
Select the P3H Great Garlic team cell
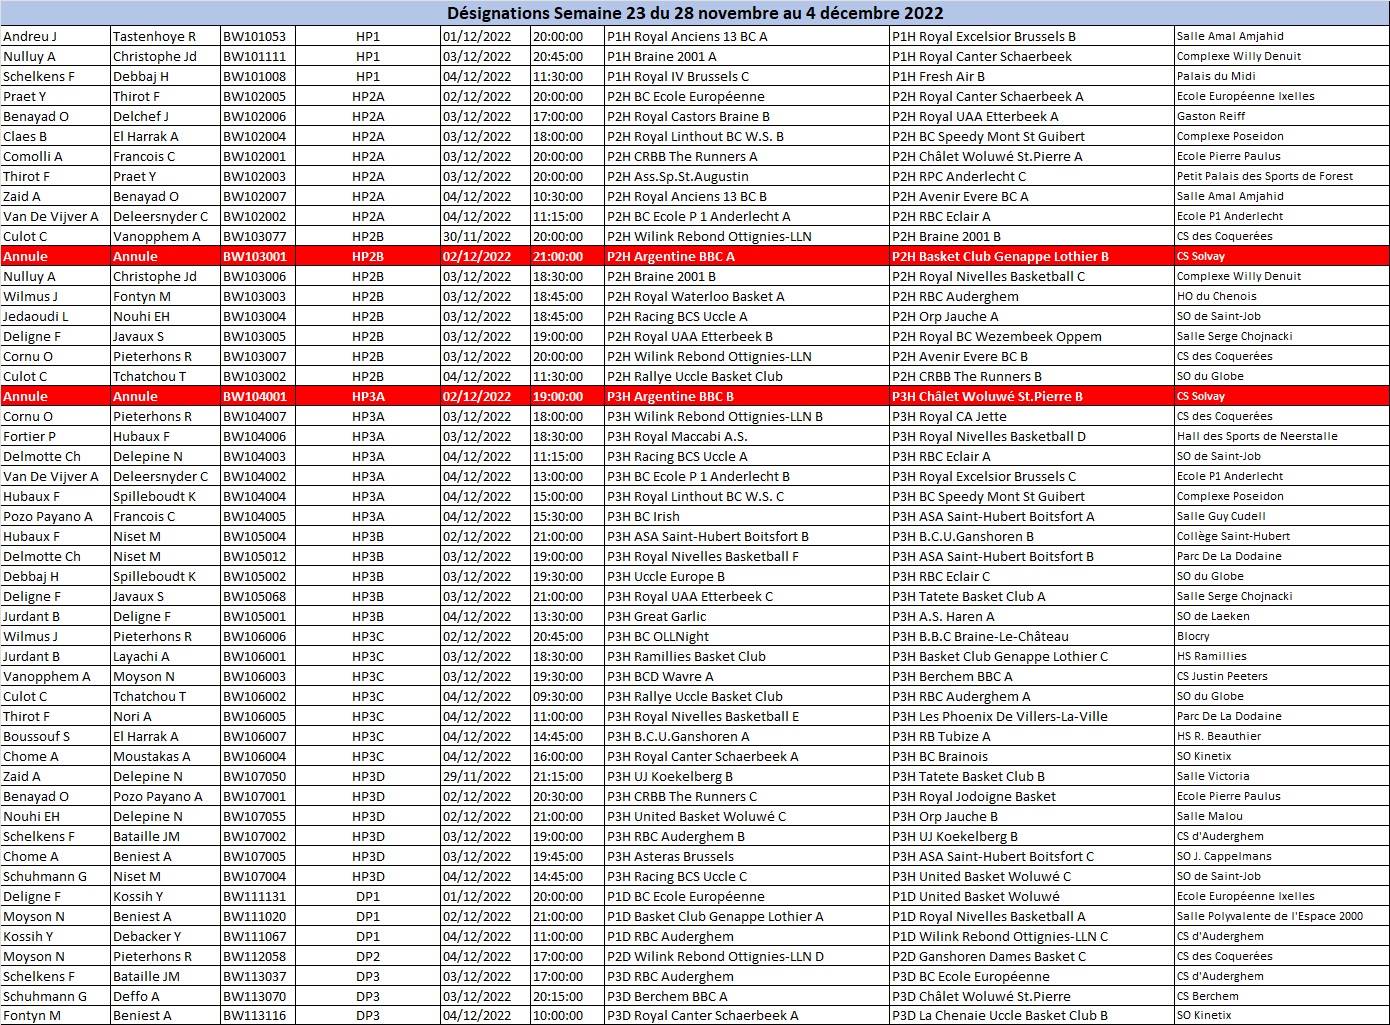pos(657,617)
